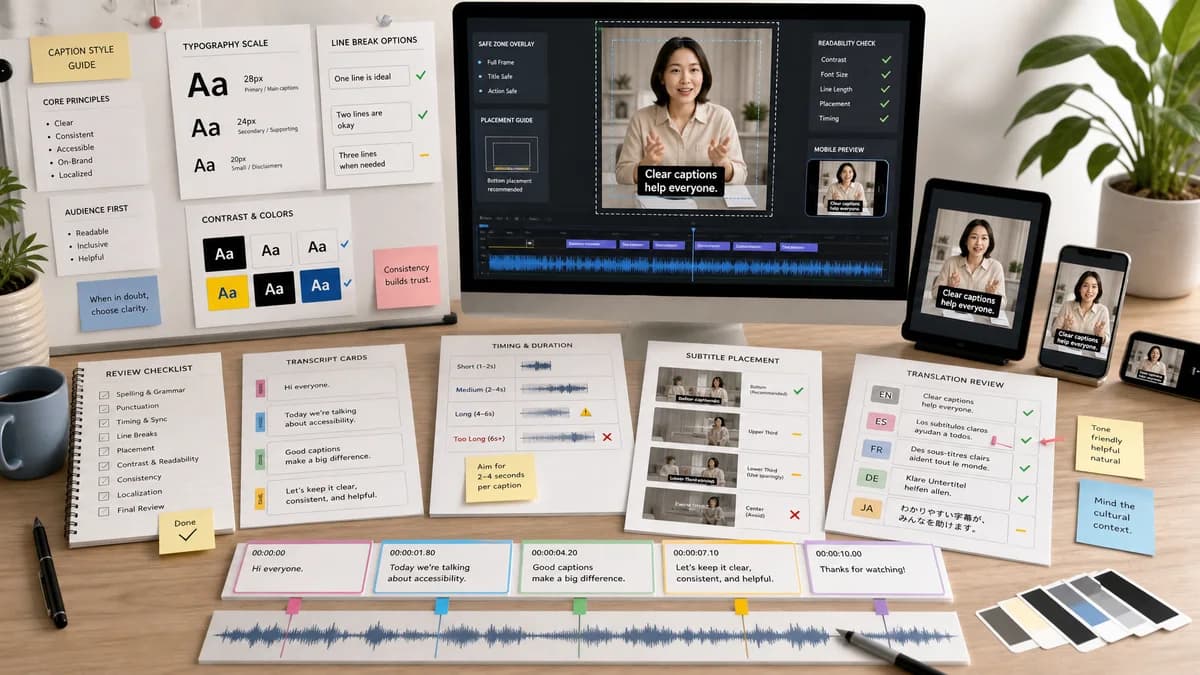Select the 00:00:07.10 caption card

pos(731,568)
